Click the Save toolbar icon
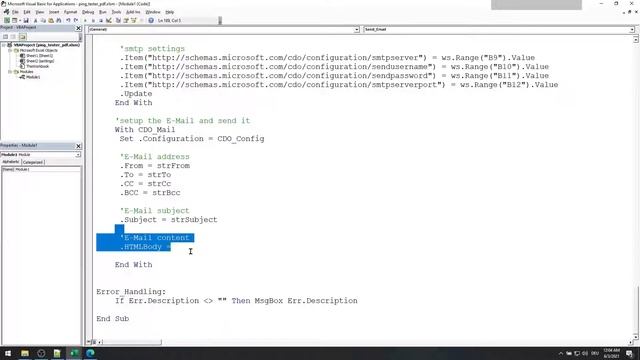Image resolution: width=640 pixels, height=360 pixels. 26,20
